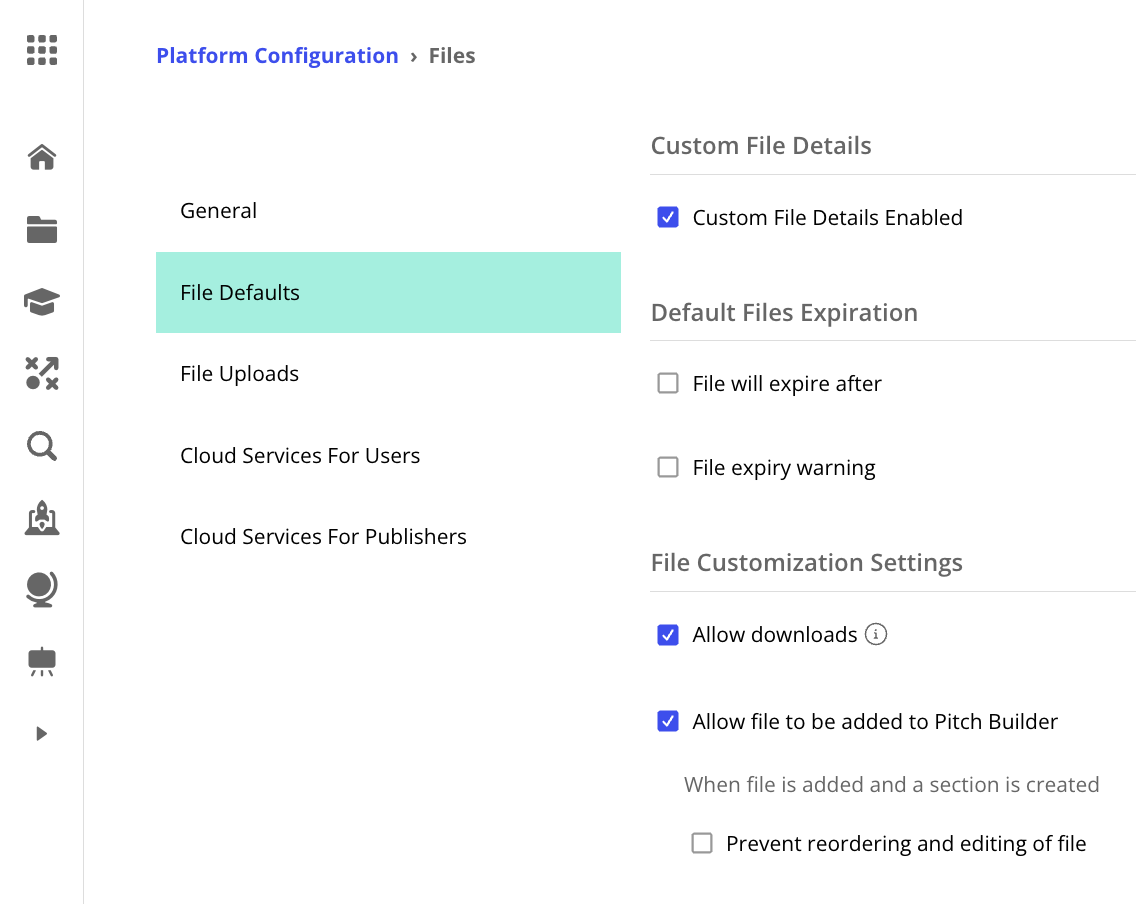Expand the sidebar with the arrow

click(41, 734)
